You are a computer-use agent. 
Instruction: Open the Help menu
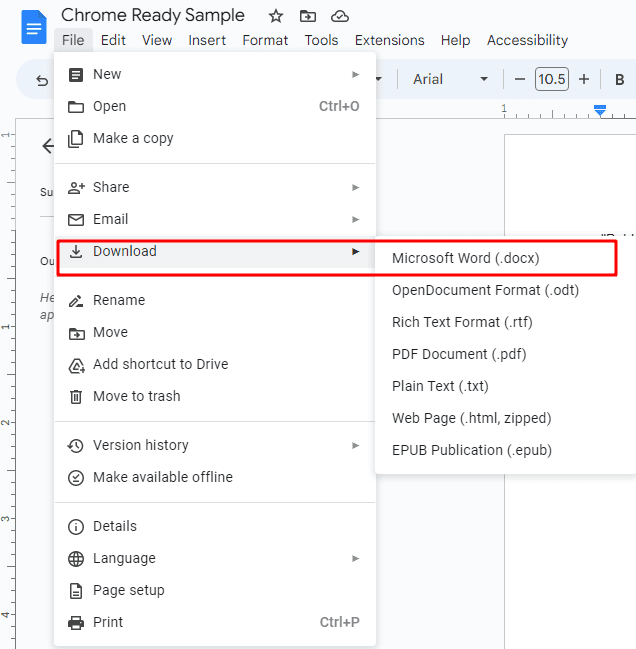coord(455,40)
